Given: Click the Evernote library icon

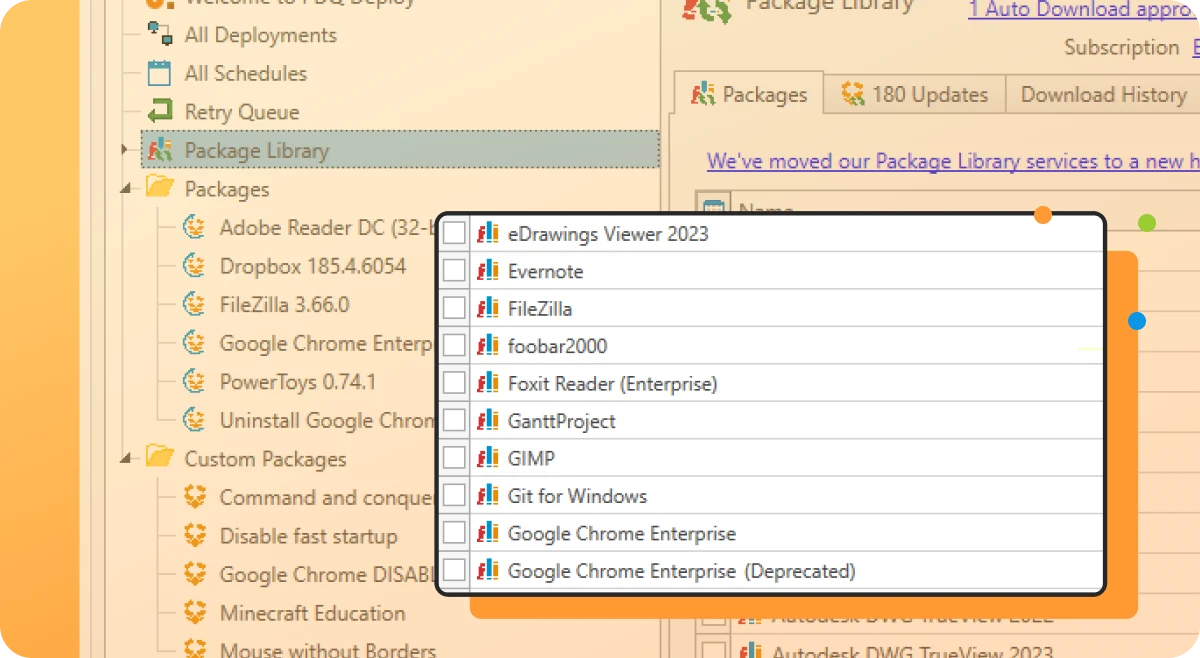Looking at the screenshot, I should click(488, 271).
